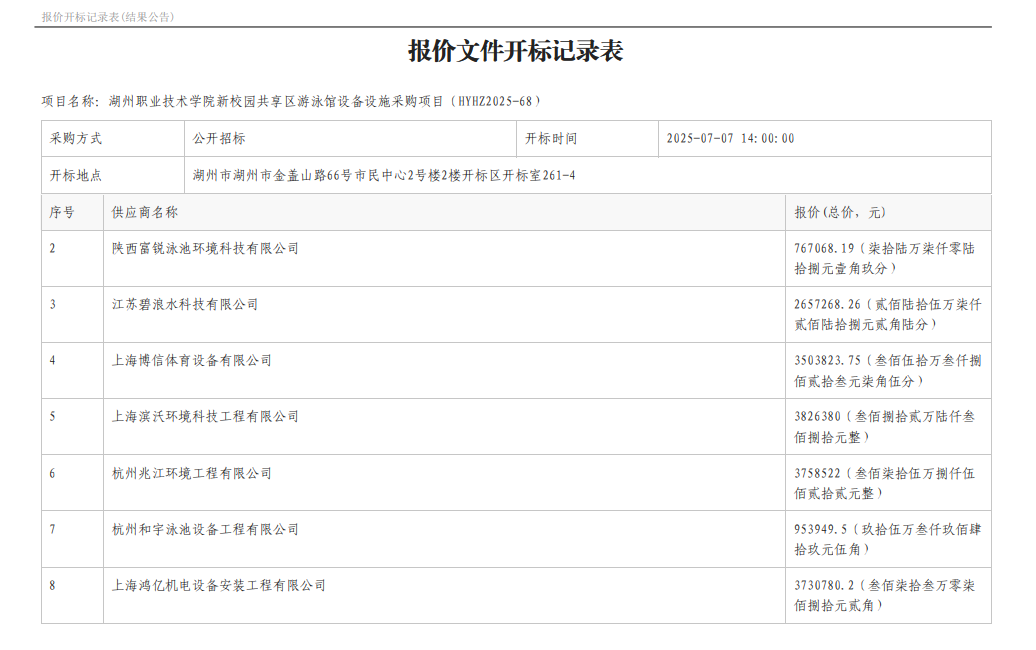
Task: Click the quote 3758522 cell
Action: (889, 483)
